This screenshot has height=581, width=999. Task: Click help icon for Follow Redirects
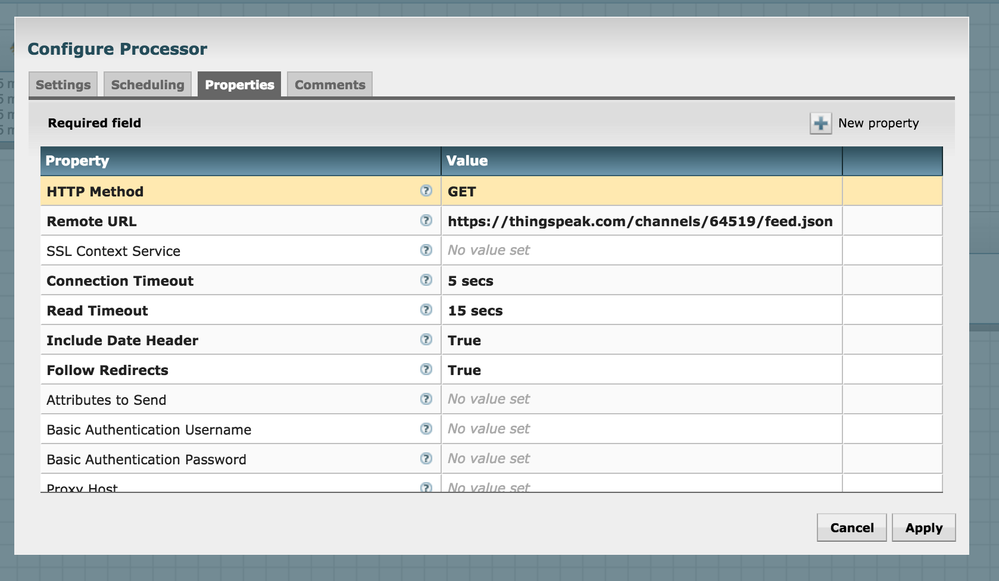(426, 369)
